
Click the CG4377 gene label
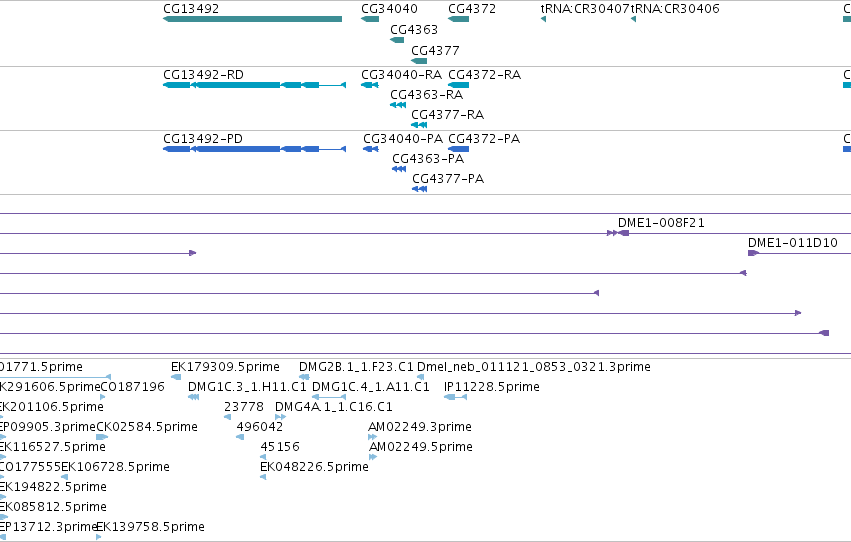[x=435, y=50]
